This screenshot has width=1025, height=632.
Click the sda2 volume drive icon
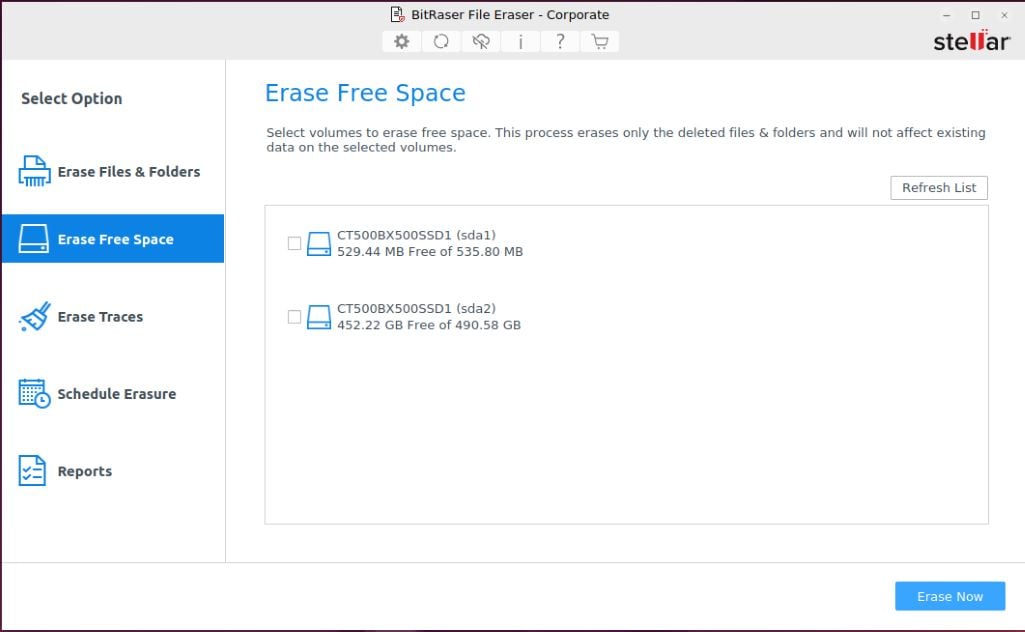[319, 317]
